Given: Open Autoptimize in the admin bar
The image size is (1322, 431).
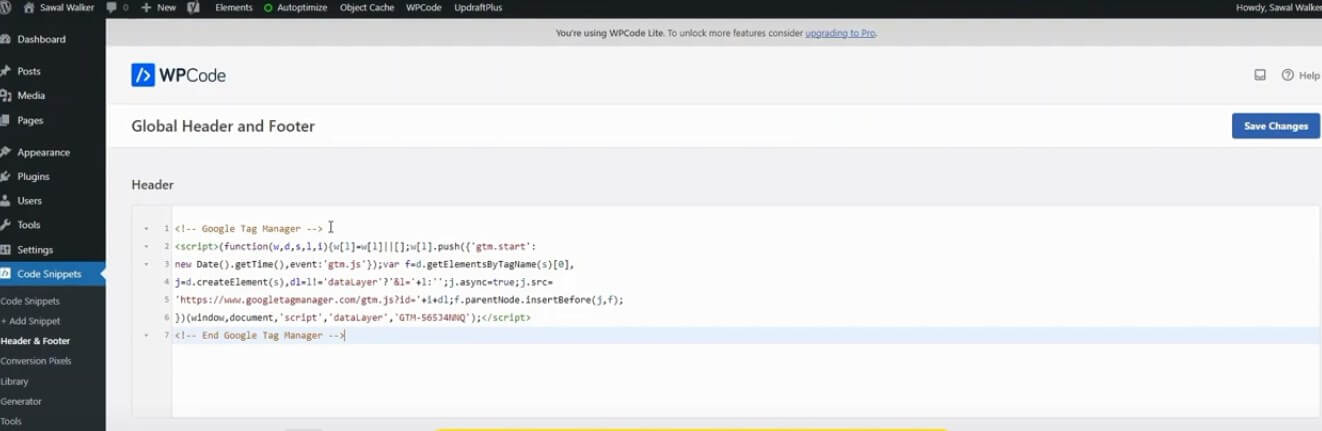Looking at the screenshot, I should (x=297, y=7).
